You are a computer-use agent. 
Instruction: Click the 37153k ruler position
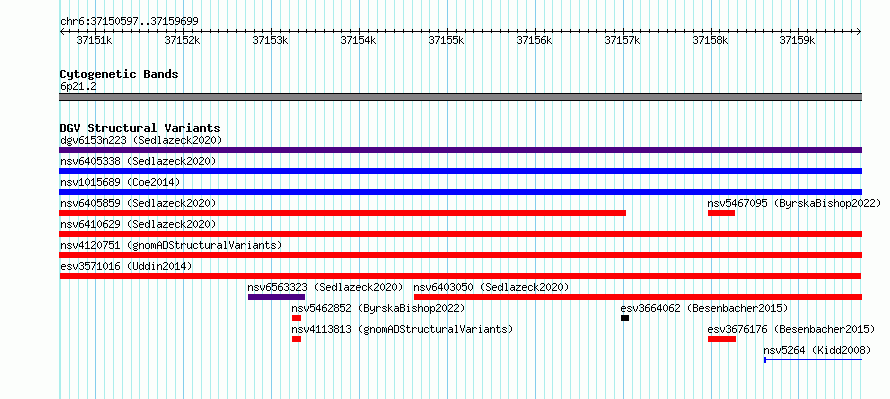tap(271, 40)
